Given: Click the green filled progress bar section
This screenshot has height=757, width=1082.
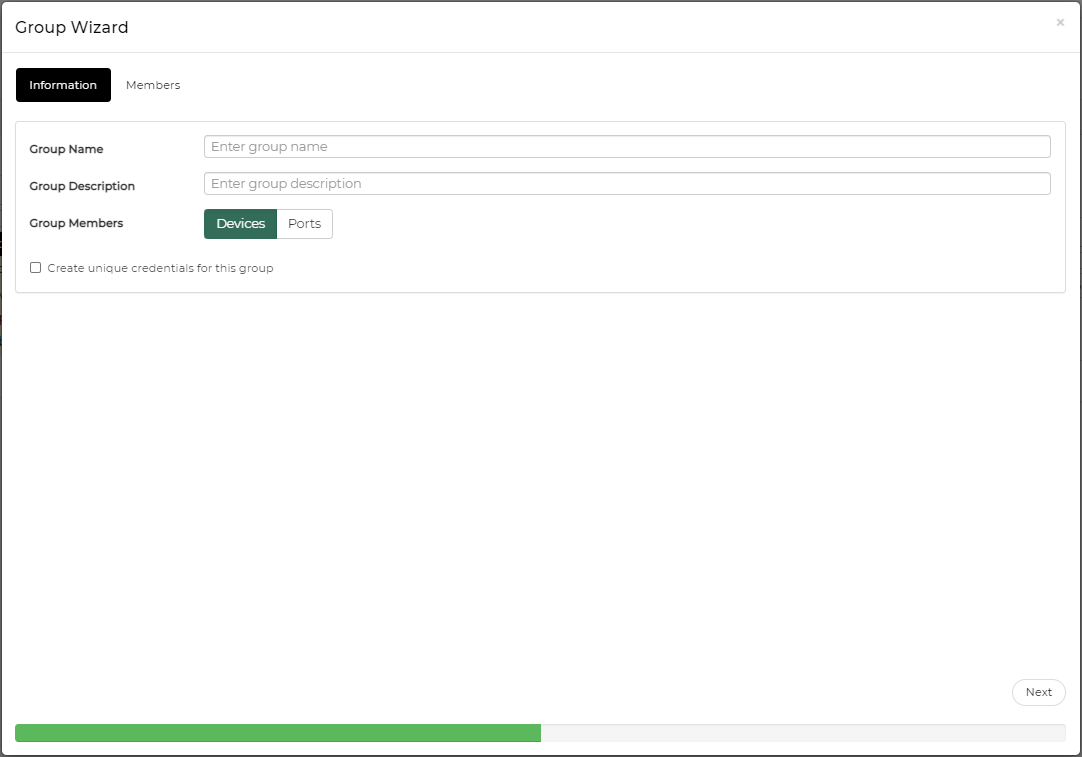Looking at the screenshot, I should (278, 733).
